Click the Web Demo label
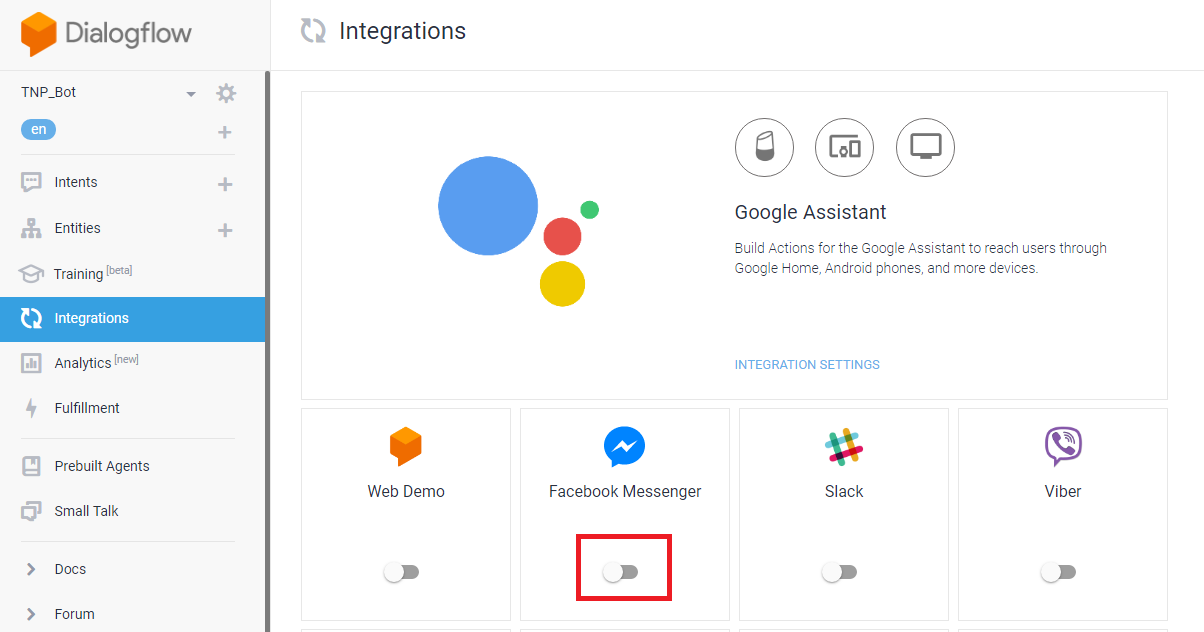The image size is (1204, 632). 406,492
